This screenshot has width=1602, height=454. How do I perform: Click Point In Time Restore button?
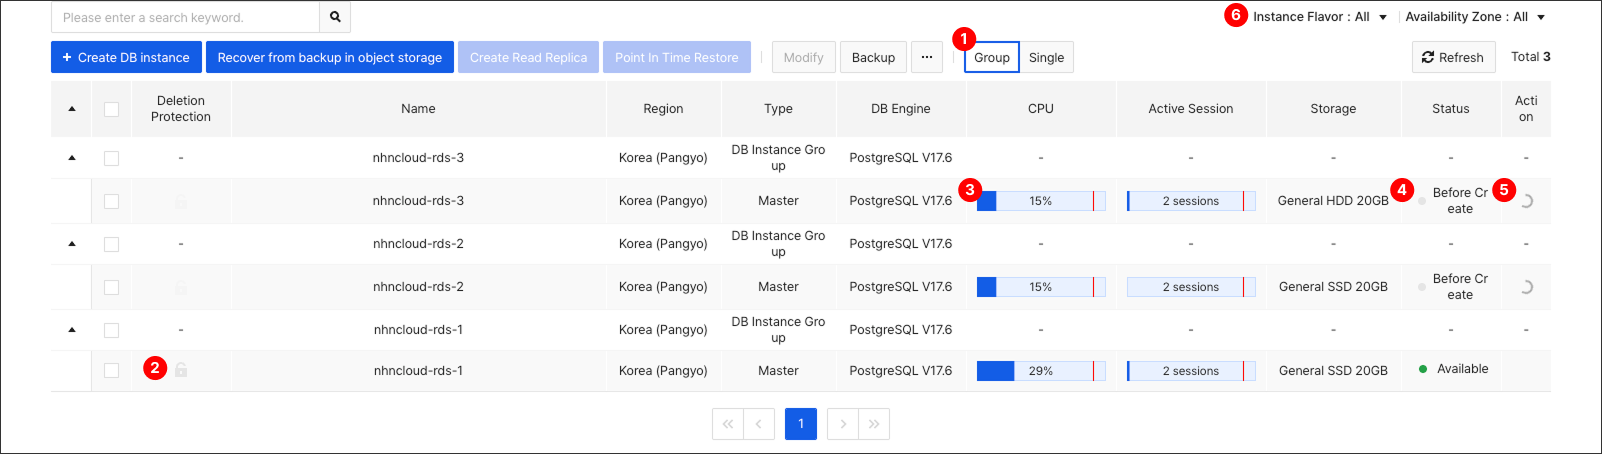677,57
